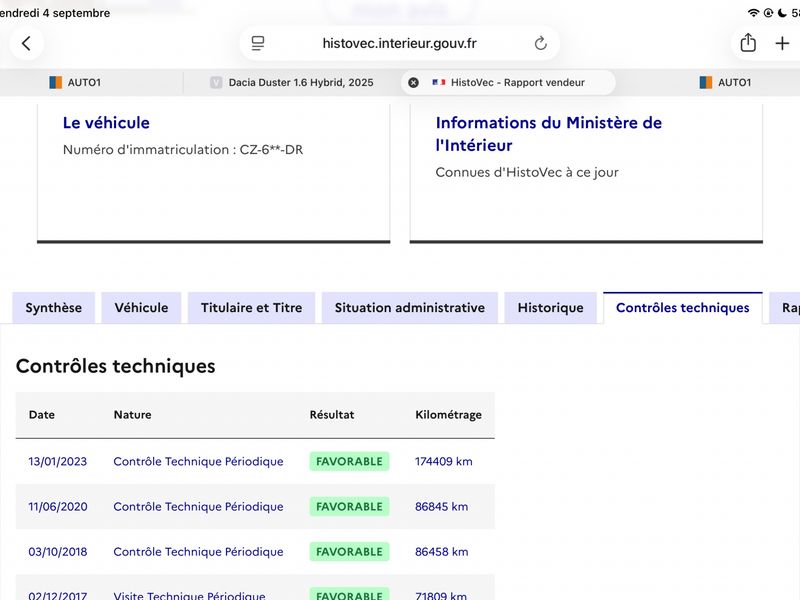Select the Contrôles techniques tab
The width and height of the screenshot is (800, 600).
pyautogui.click(x=683, y=308)
